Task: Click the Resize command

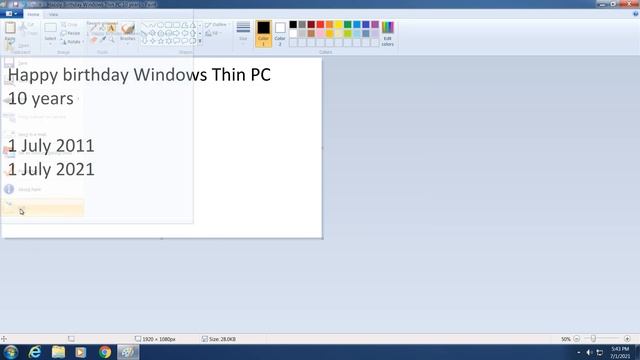Action: [x=71, y=33]
